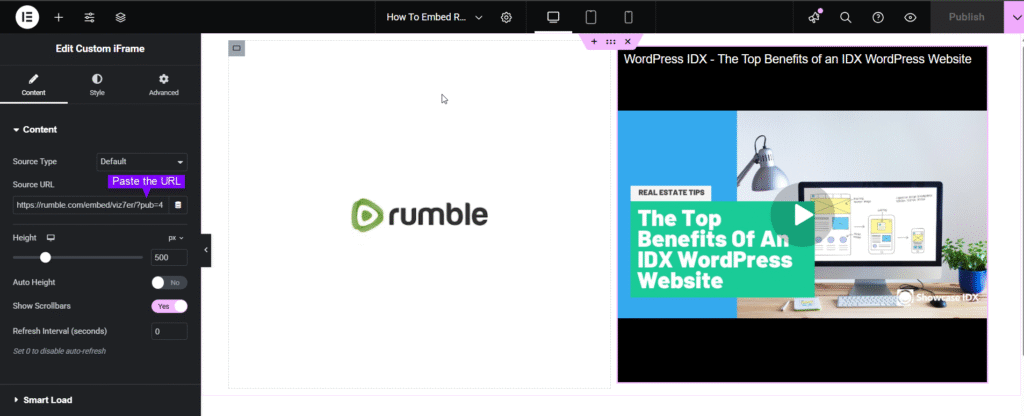Open the What's New megaphone icon
The height and width of the screenshot is (416, 1024).
[814, 18]
